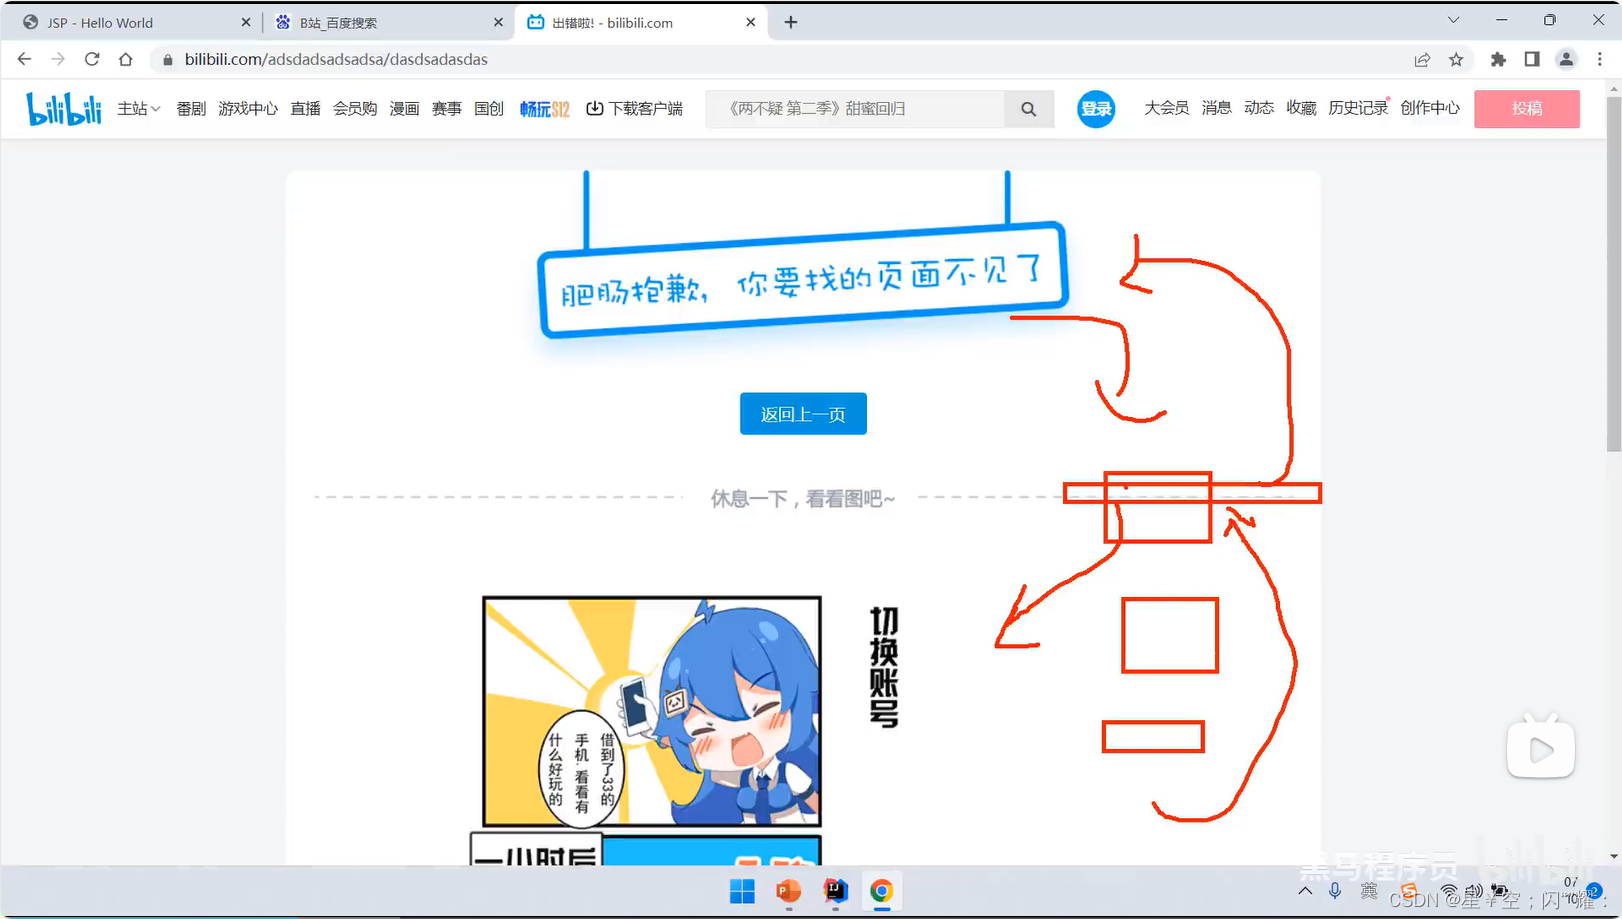Open the tab search dropdown arrow

click(1453, 20)
